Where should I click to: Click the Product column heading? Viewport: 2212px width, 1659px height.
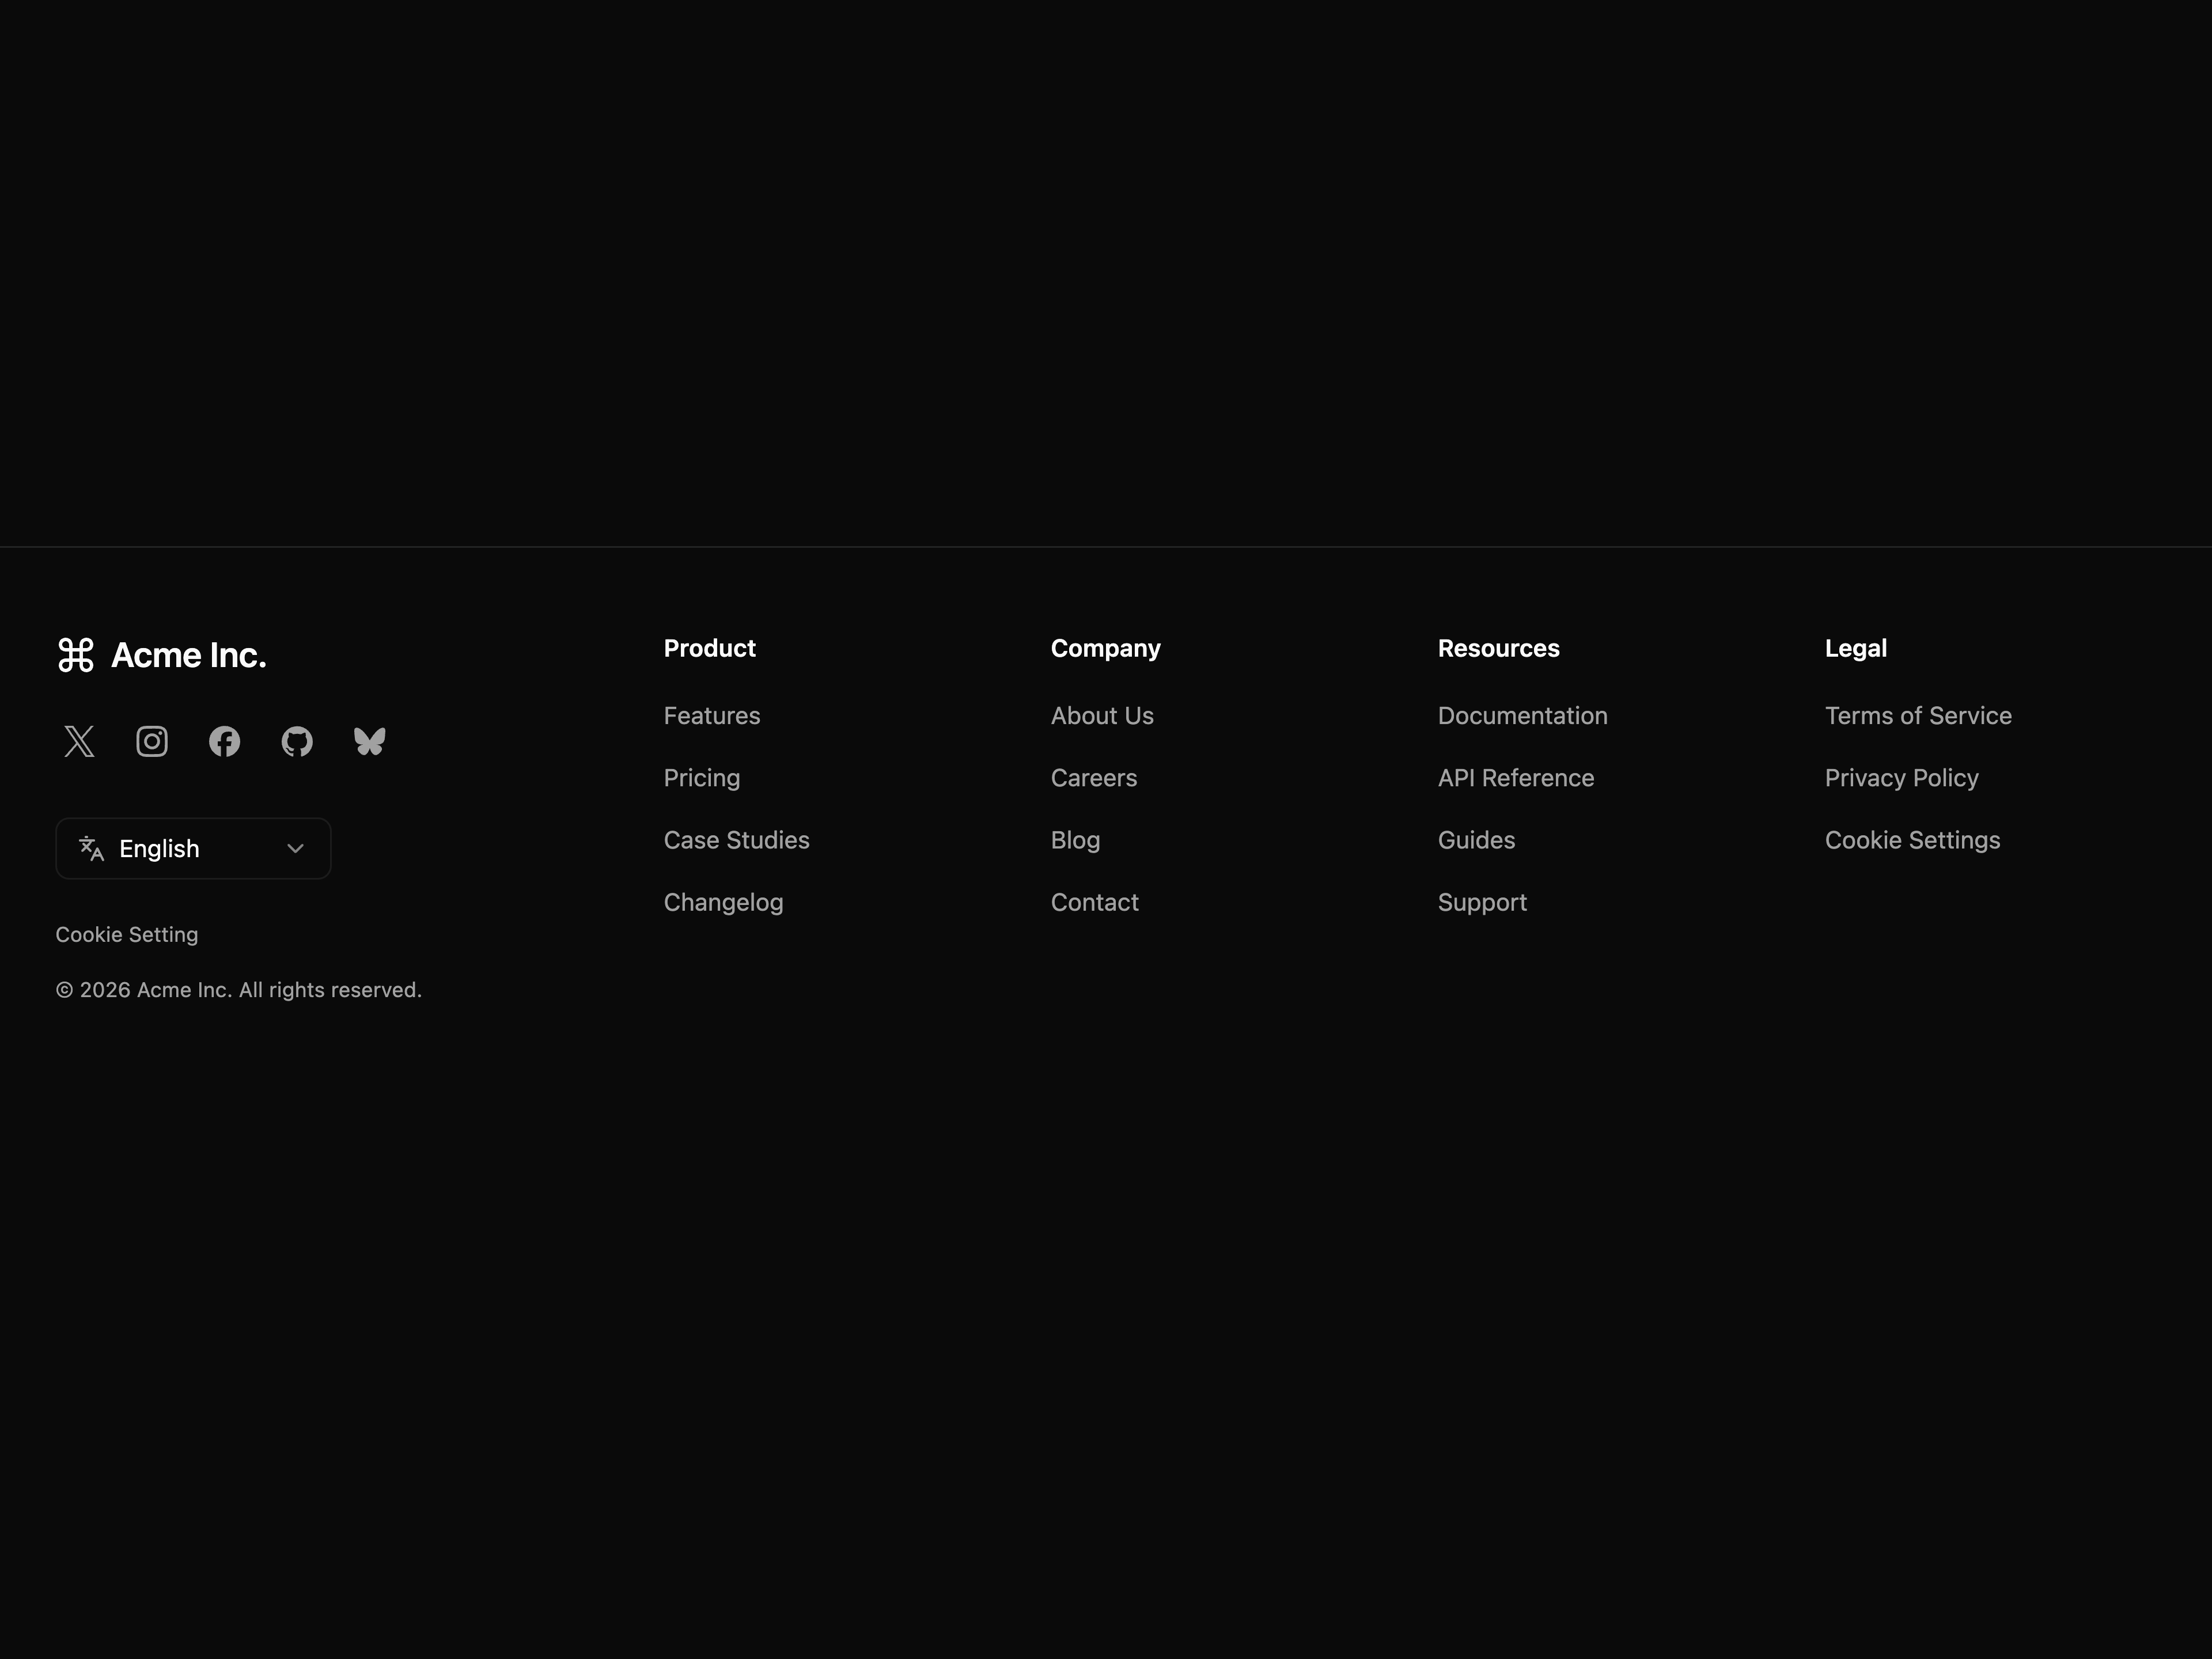(710, 648)
